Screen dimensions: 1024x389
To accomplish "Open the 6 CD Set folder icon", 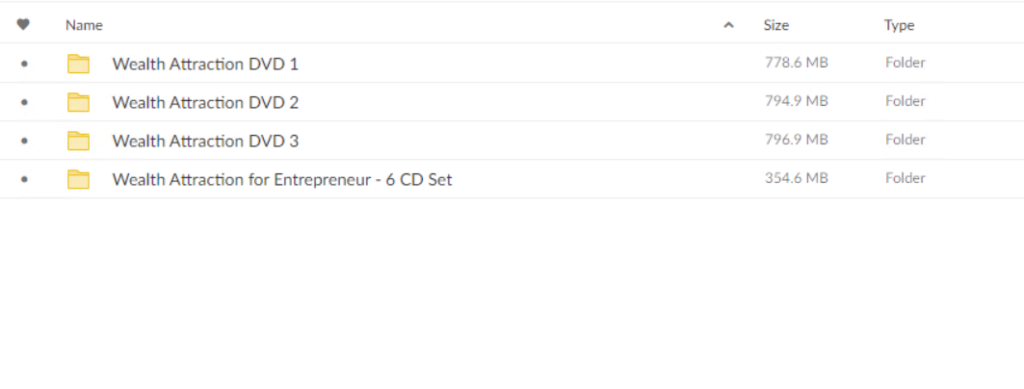I will click(x=78, y=179).
